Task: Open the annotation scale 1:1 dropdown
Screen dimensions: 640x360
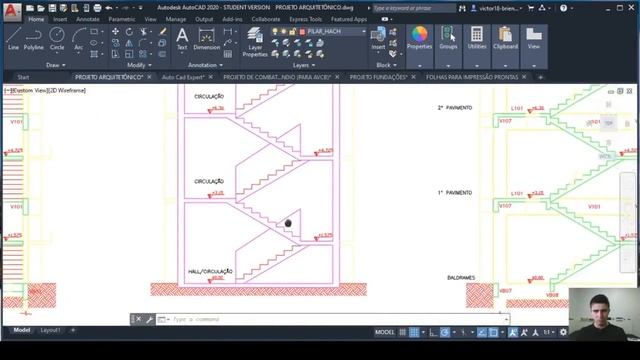Action: tap(549, 332)
